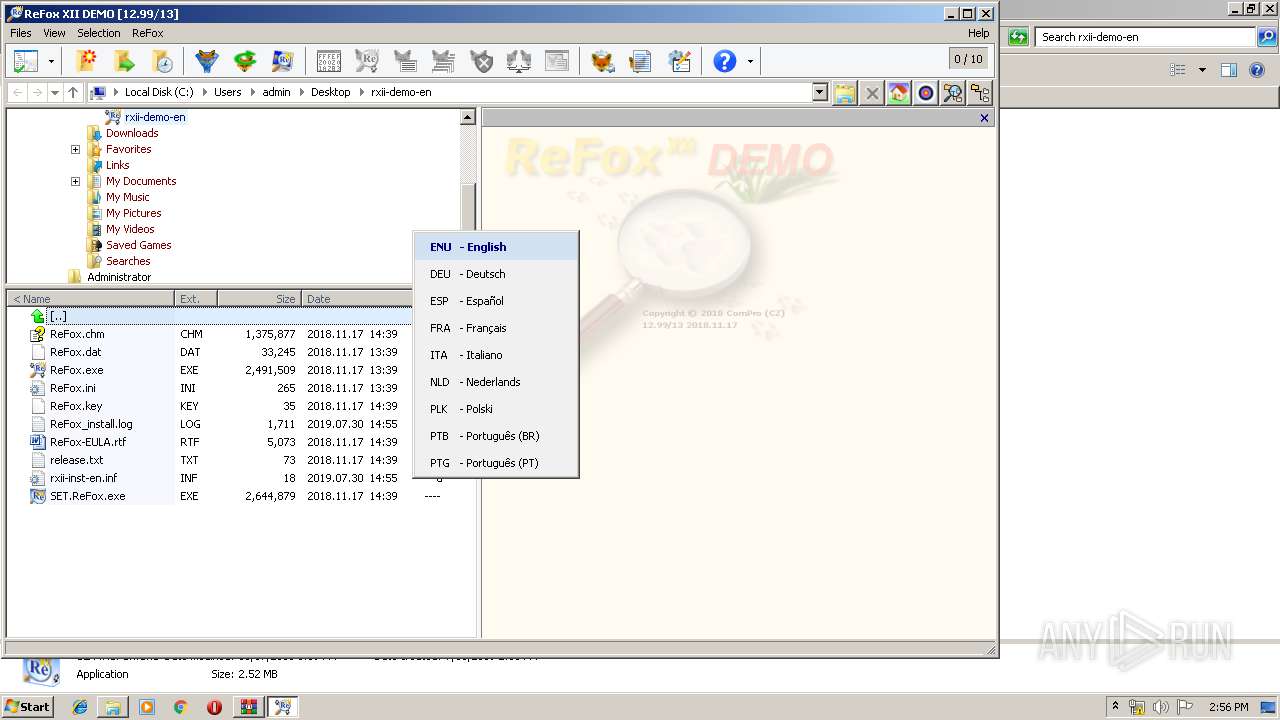Select Downloads folder in the tree
The height and width of the screenshot is (720, 1280).
point(132,133)
